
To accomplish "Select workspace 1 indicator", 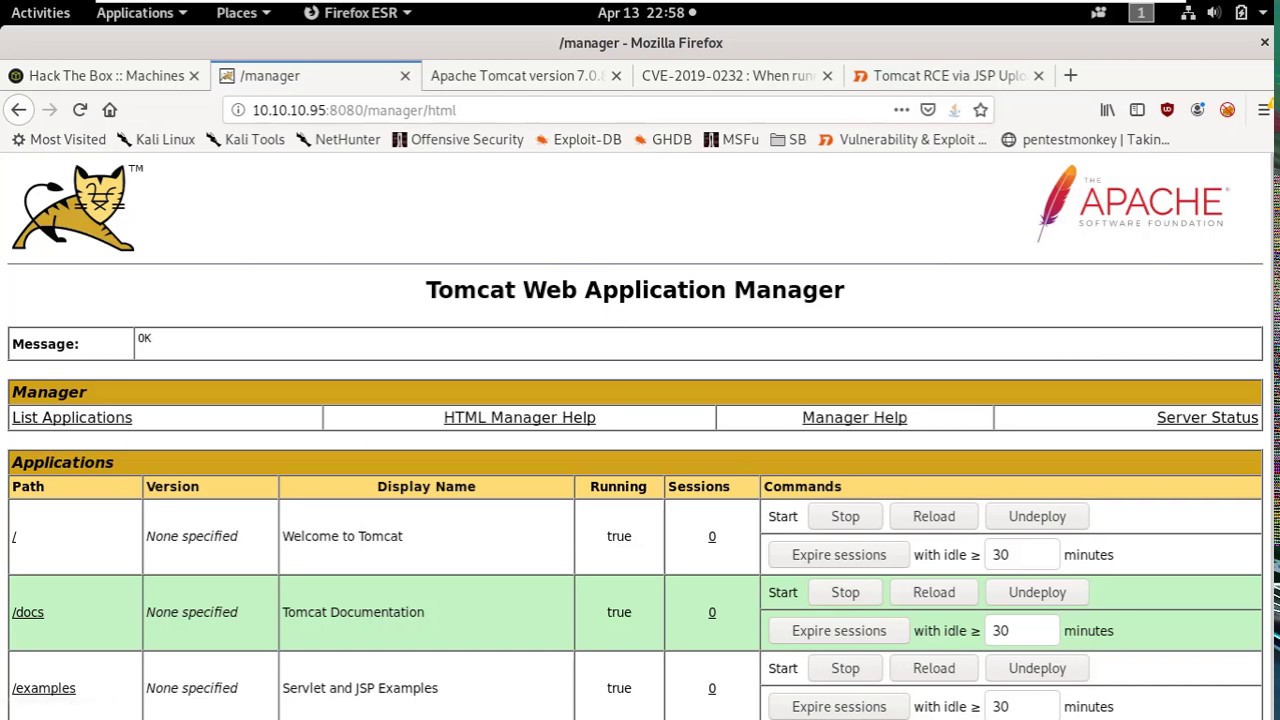I will pos(1141,13).
